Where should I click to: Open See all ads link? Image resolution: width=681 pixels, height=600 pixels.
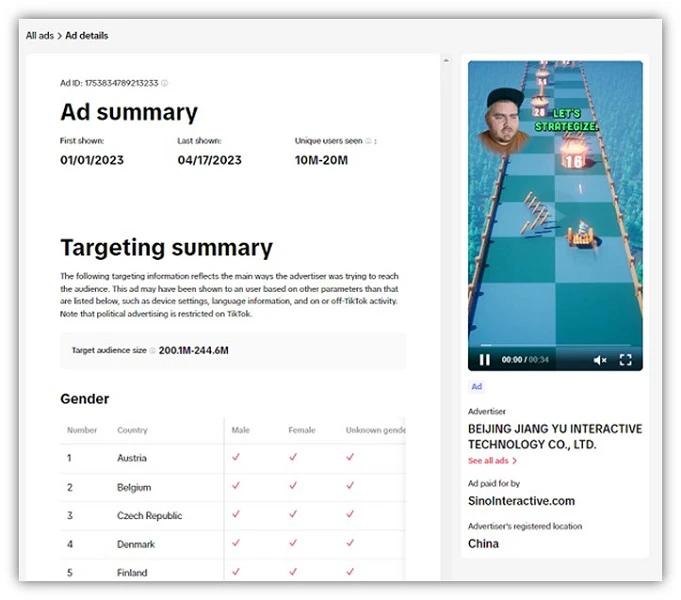[492, 461]
